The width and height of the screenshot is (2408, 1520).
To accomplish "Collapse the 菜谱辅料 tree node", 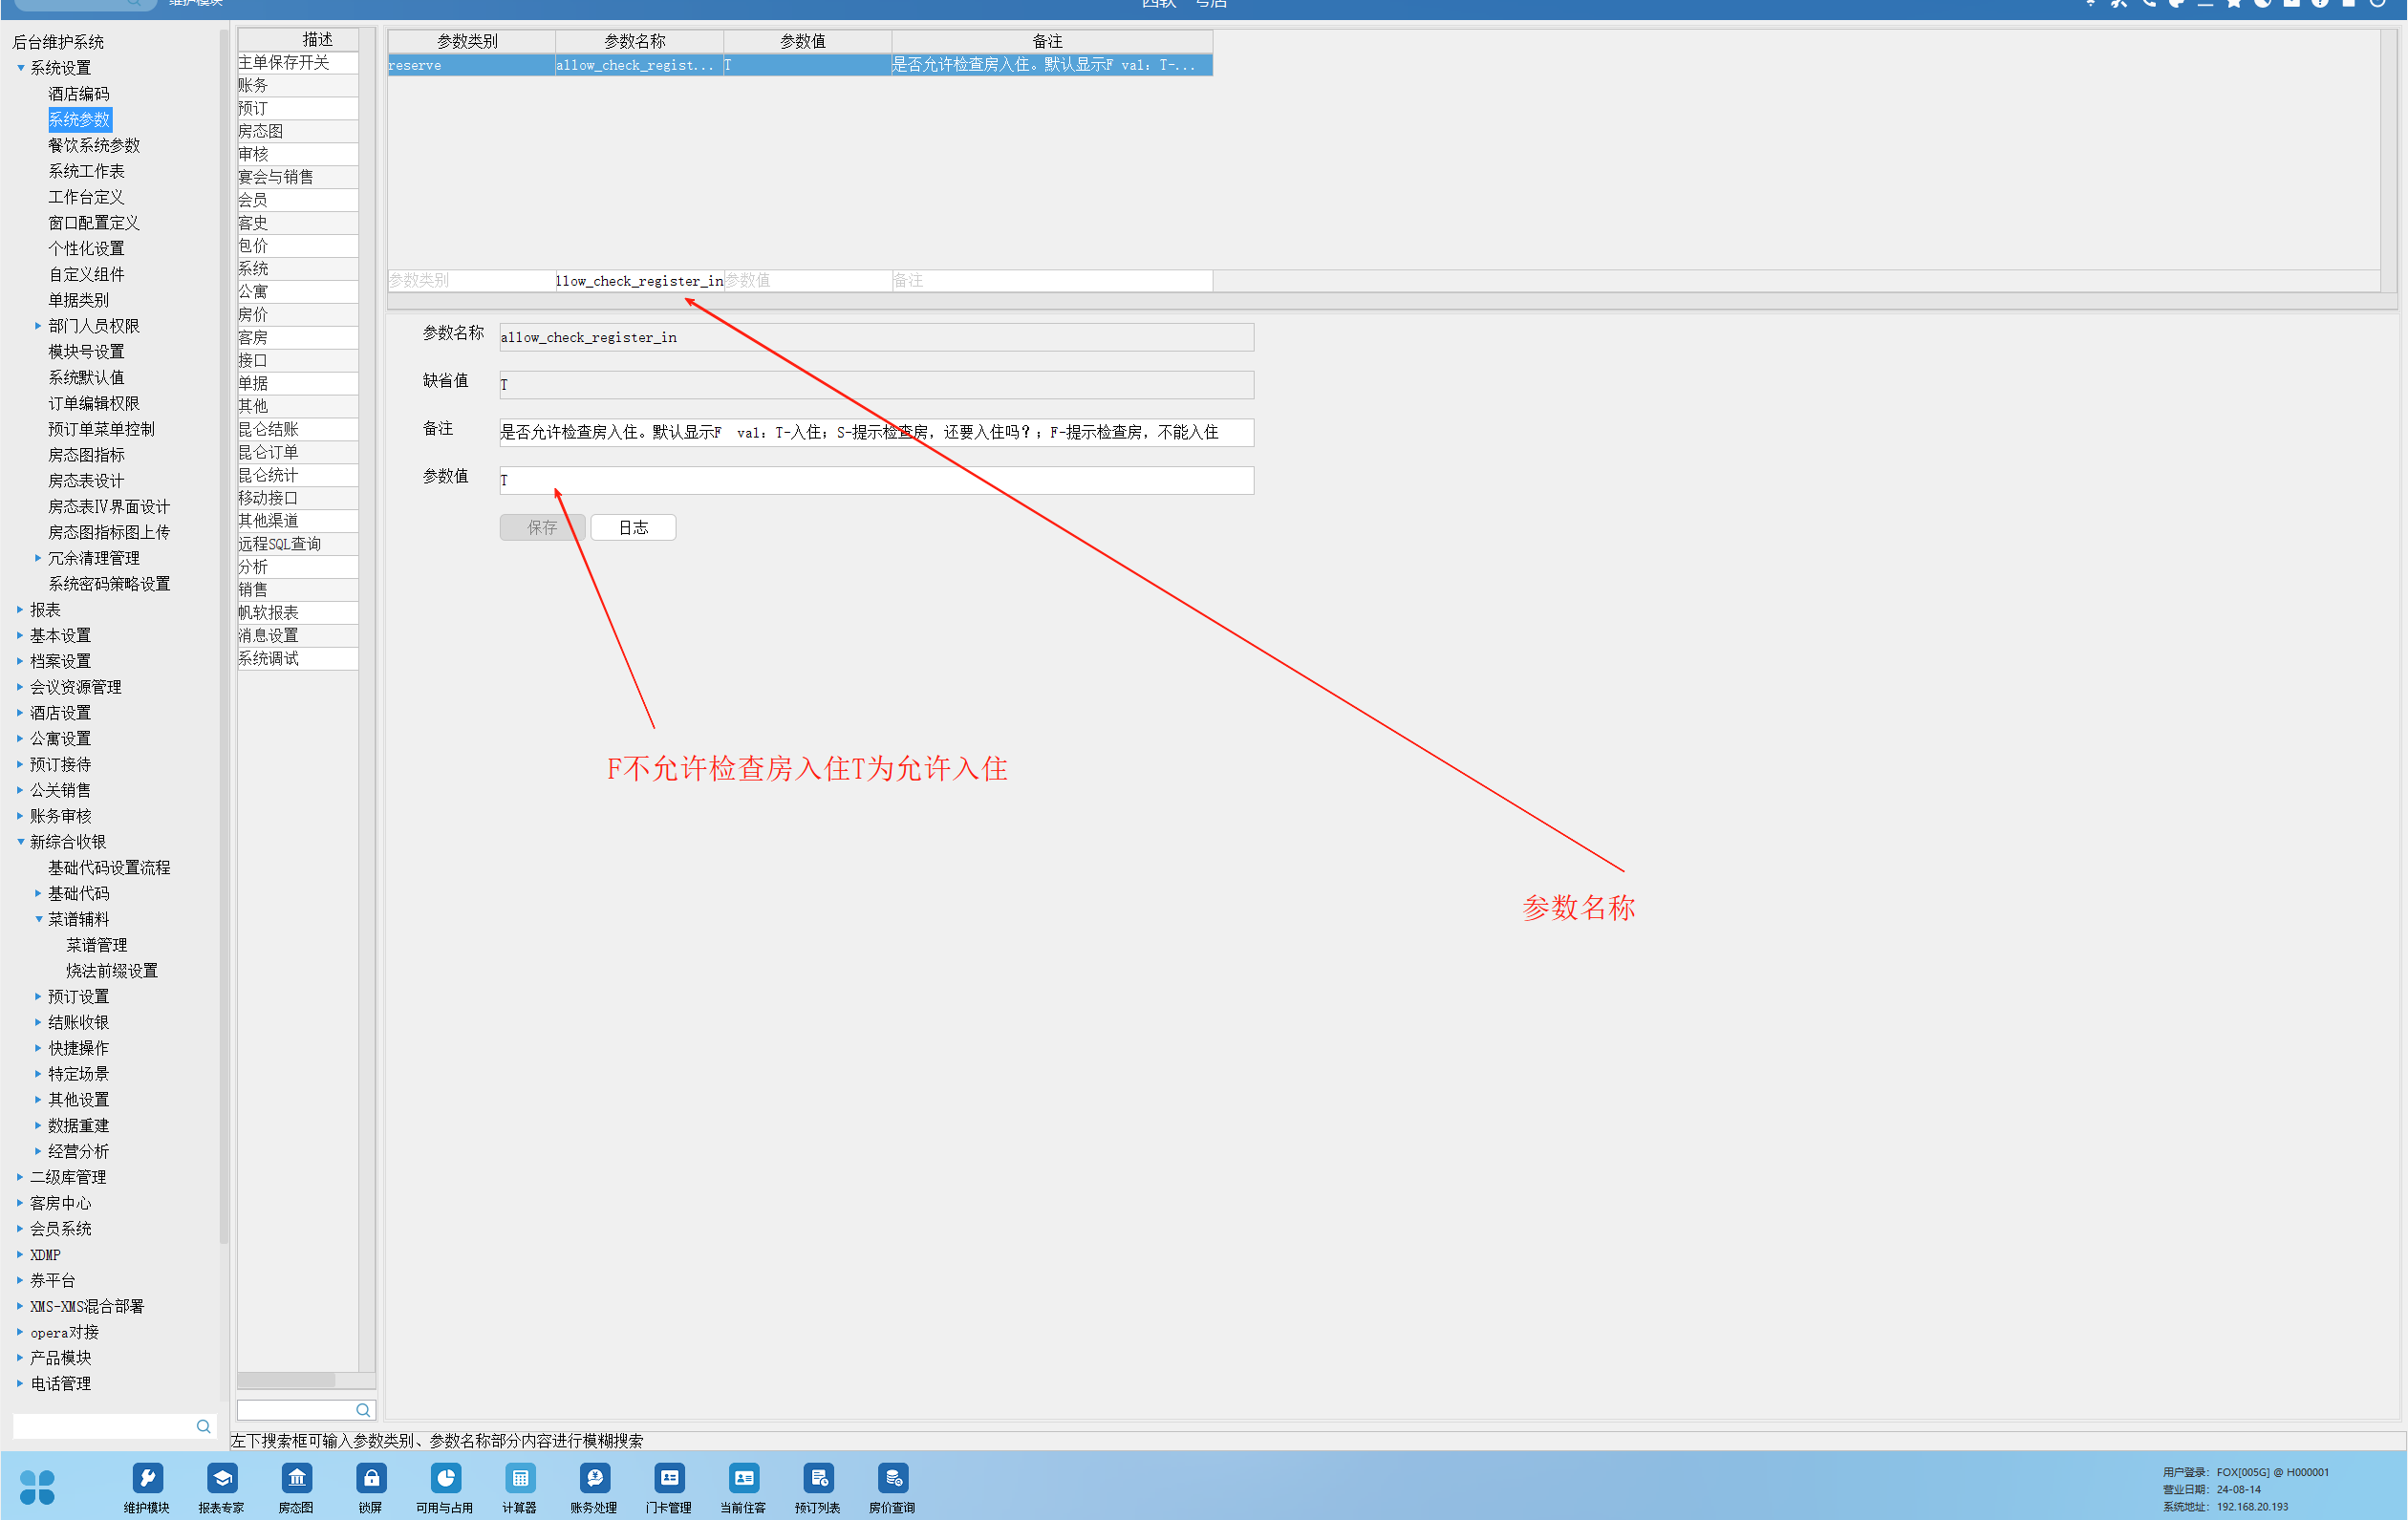I will 38,919.
